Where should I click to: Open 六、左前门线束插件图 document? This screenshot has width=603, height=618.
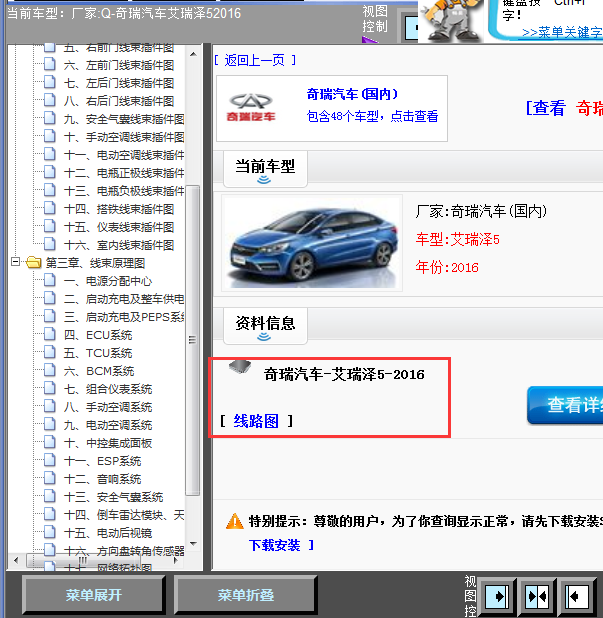(119, 65)
